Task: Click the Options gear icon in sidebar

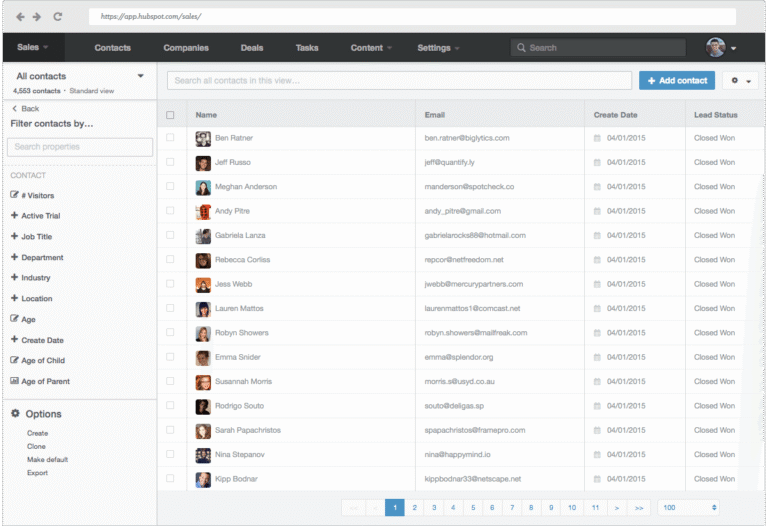Action: [16, 413]
